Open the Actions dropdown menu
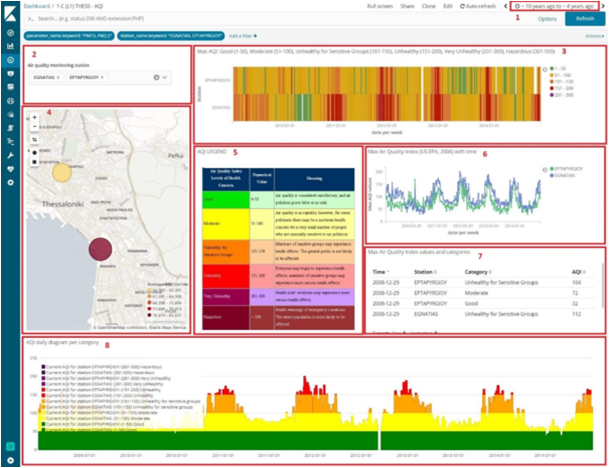 coord(589,35)
